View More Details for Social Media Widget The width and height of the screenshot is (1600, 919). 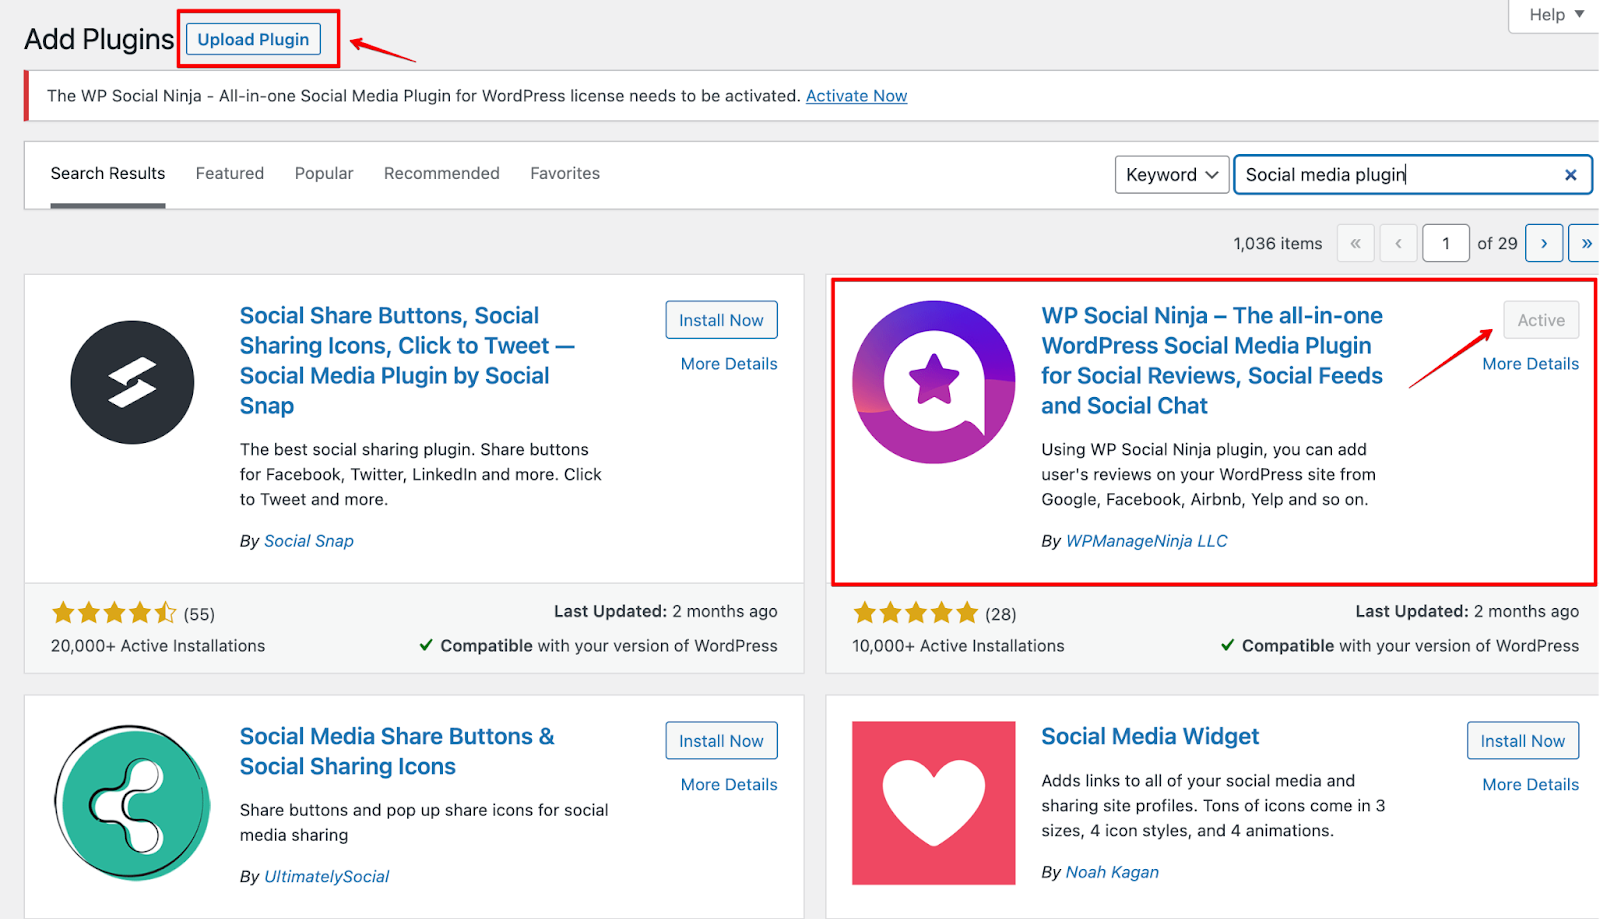click(1531, 785)
